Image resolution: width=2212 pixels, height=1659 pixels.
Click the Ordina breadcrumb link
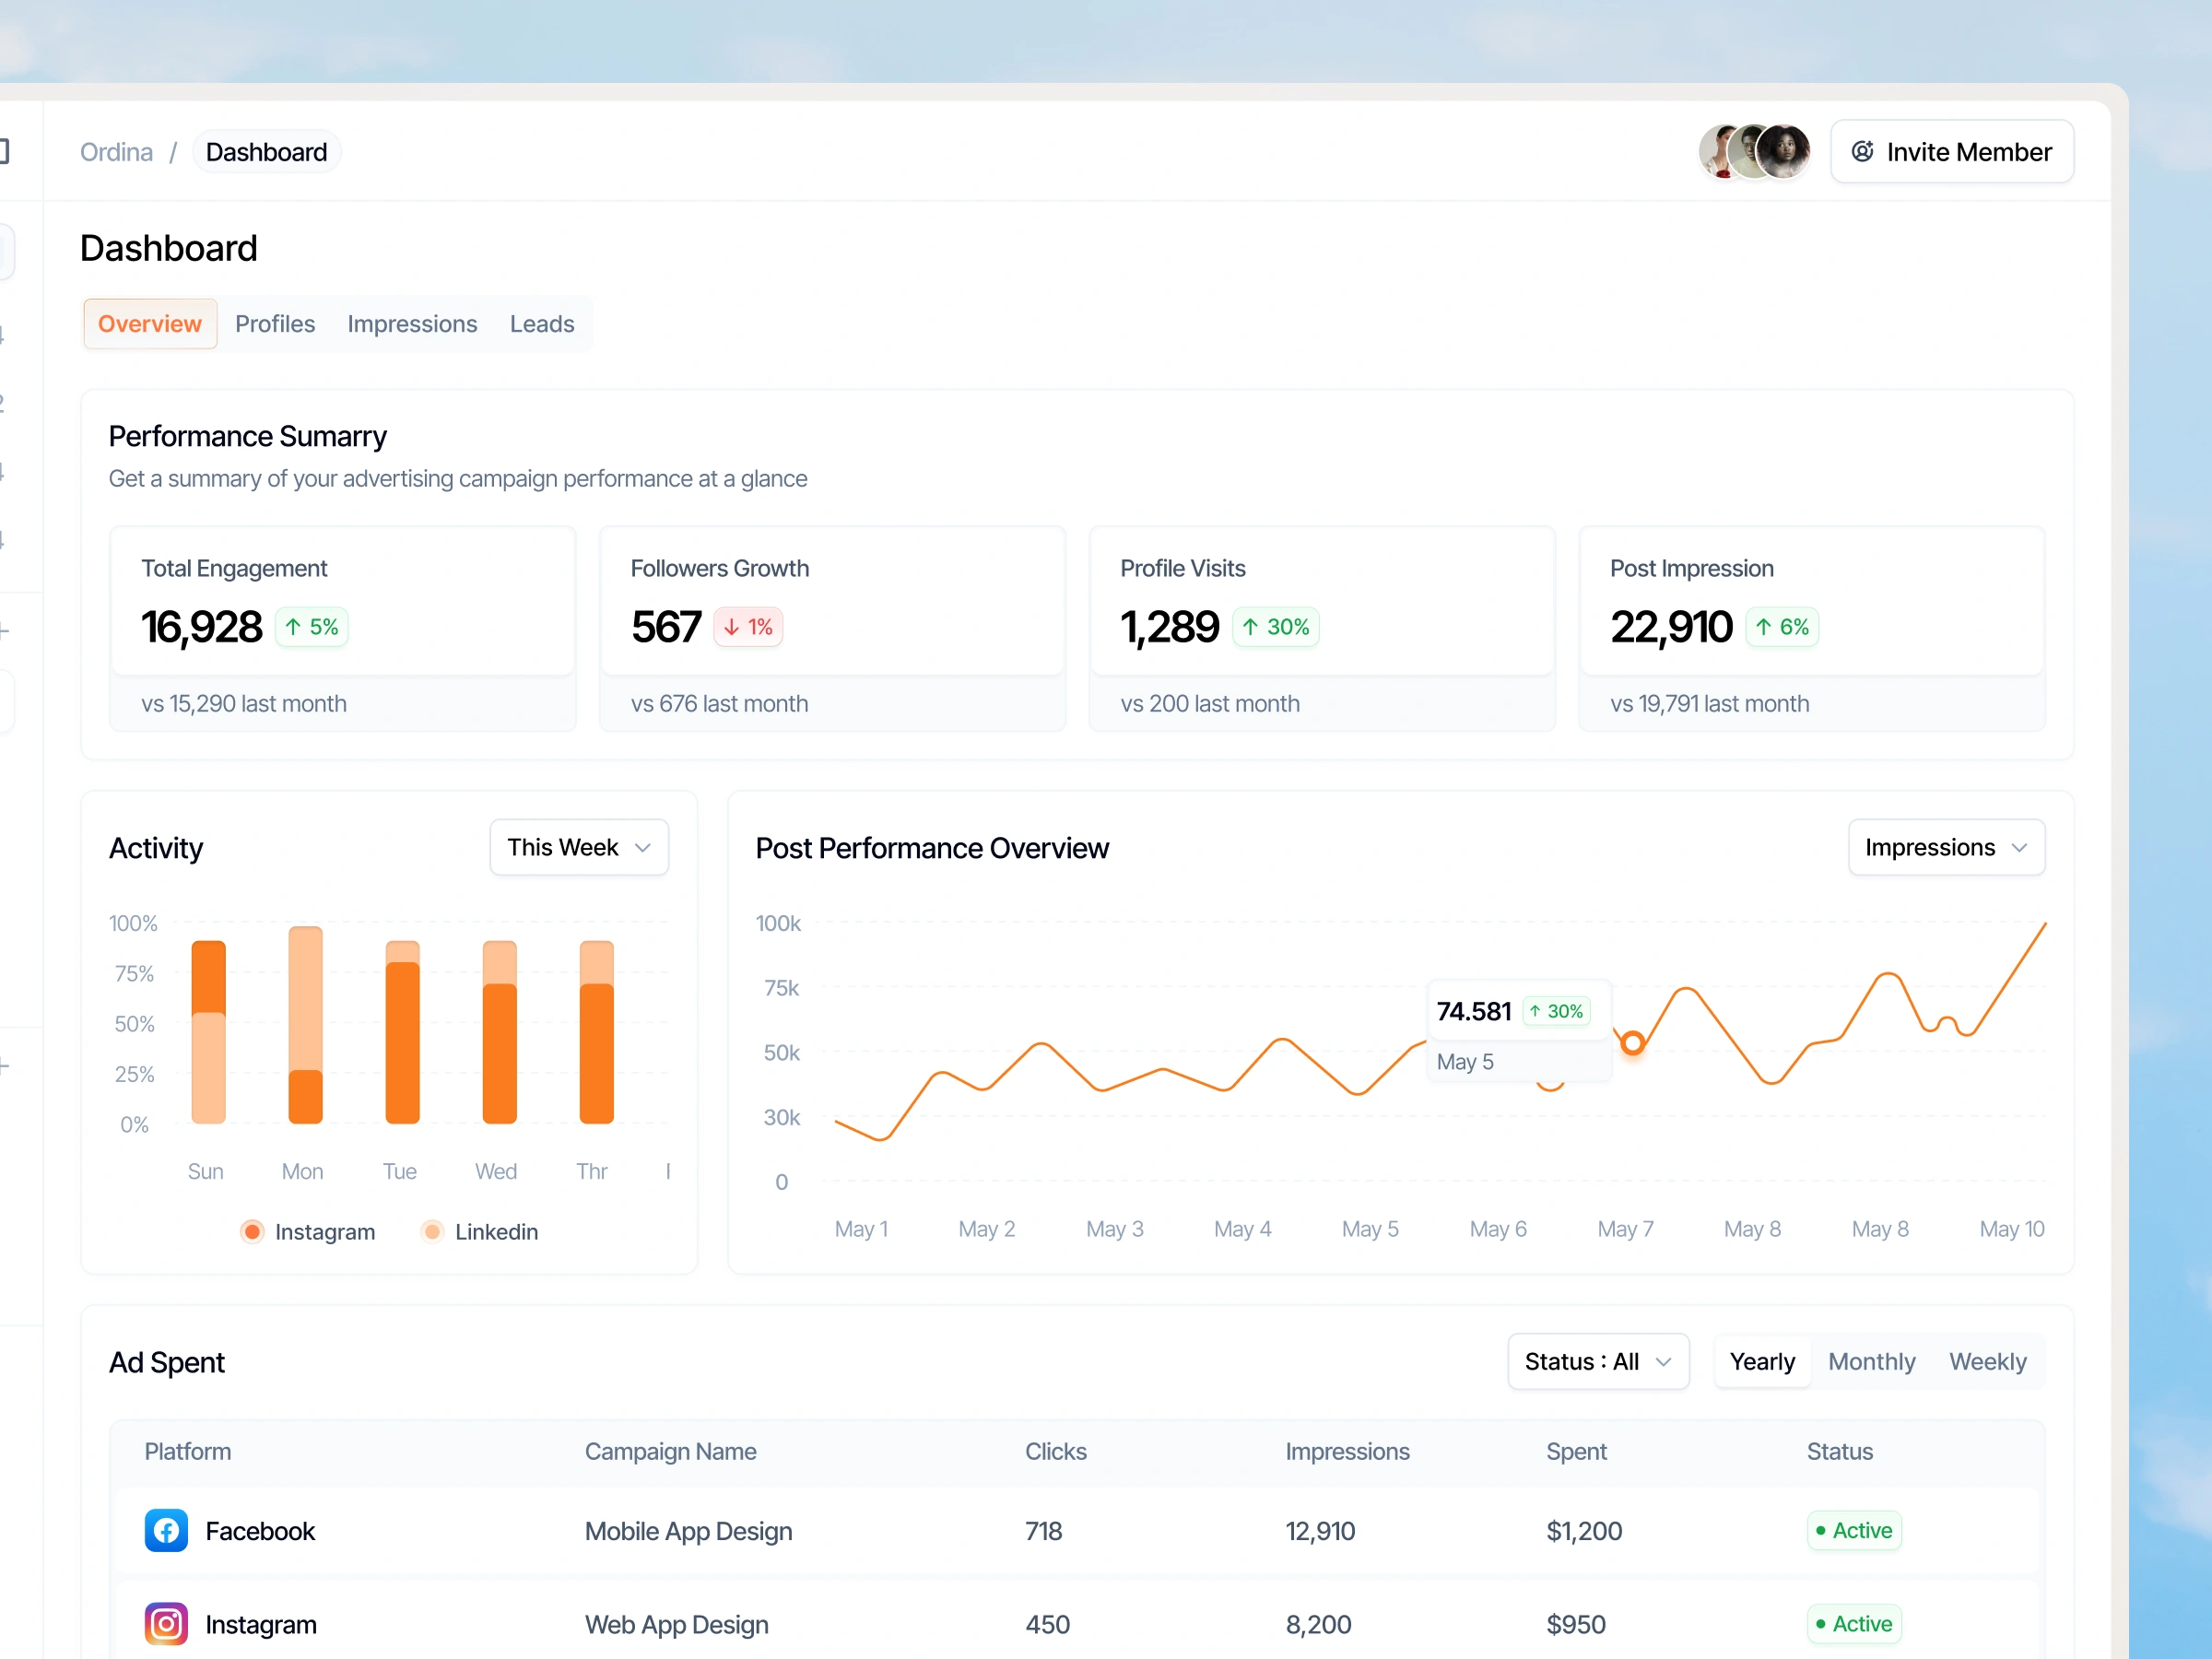point(116,151)
